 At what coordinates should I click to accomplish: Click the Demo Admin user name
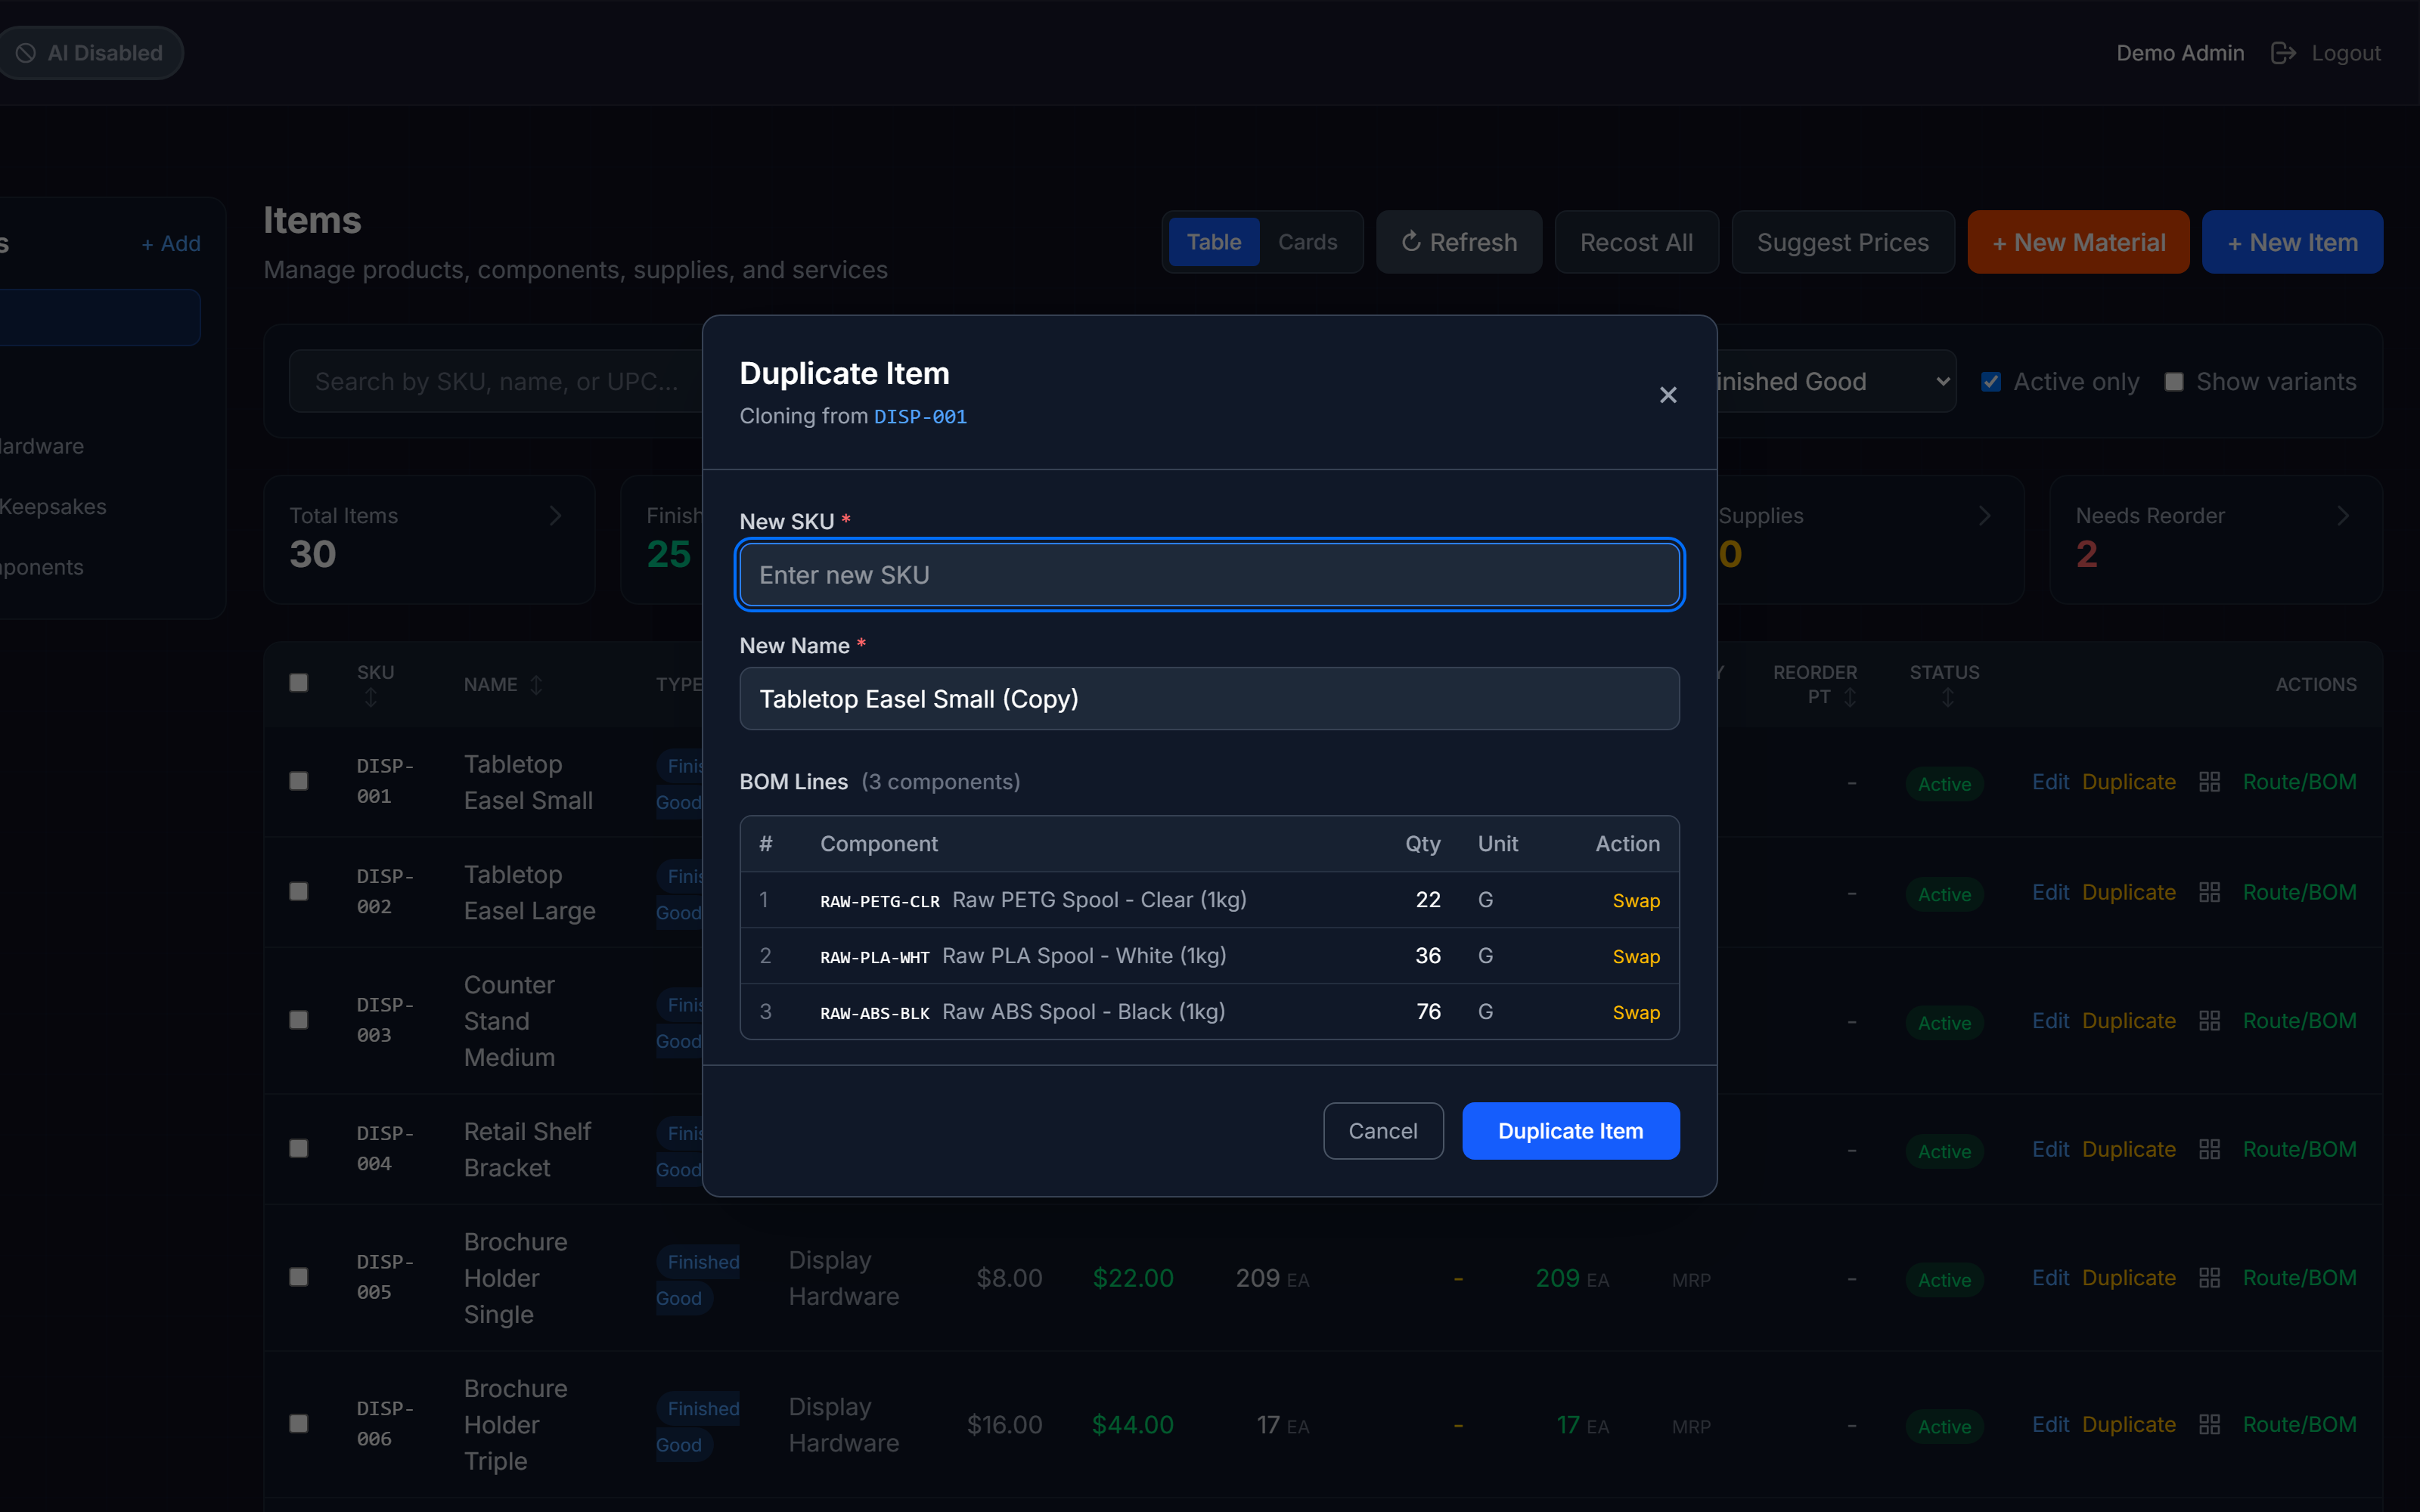[x=2180, y=53]
